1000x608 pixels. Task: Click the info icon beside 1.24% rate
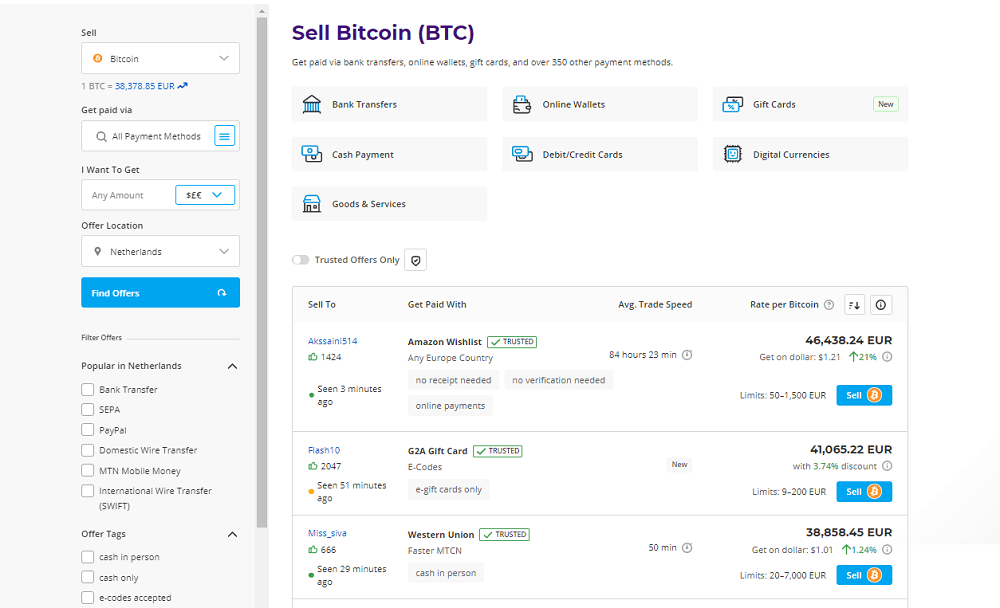coord(887,549)
